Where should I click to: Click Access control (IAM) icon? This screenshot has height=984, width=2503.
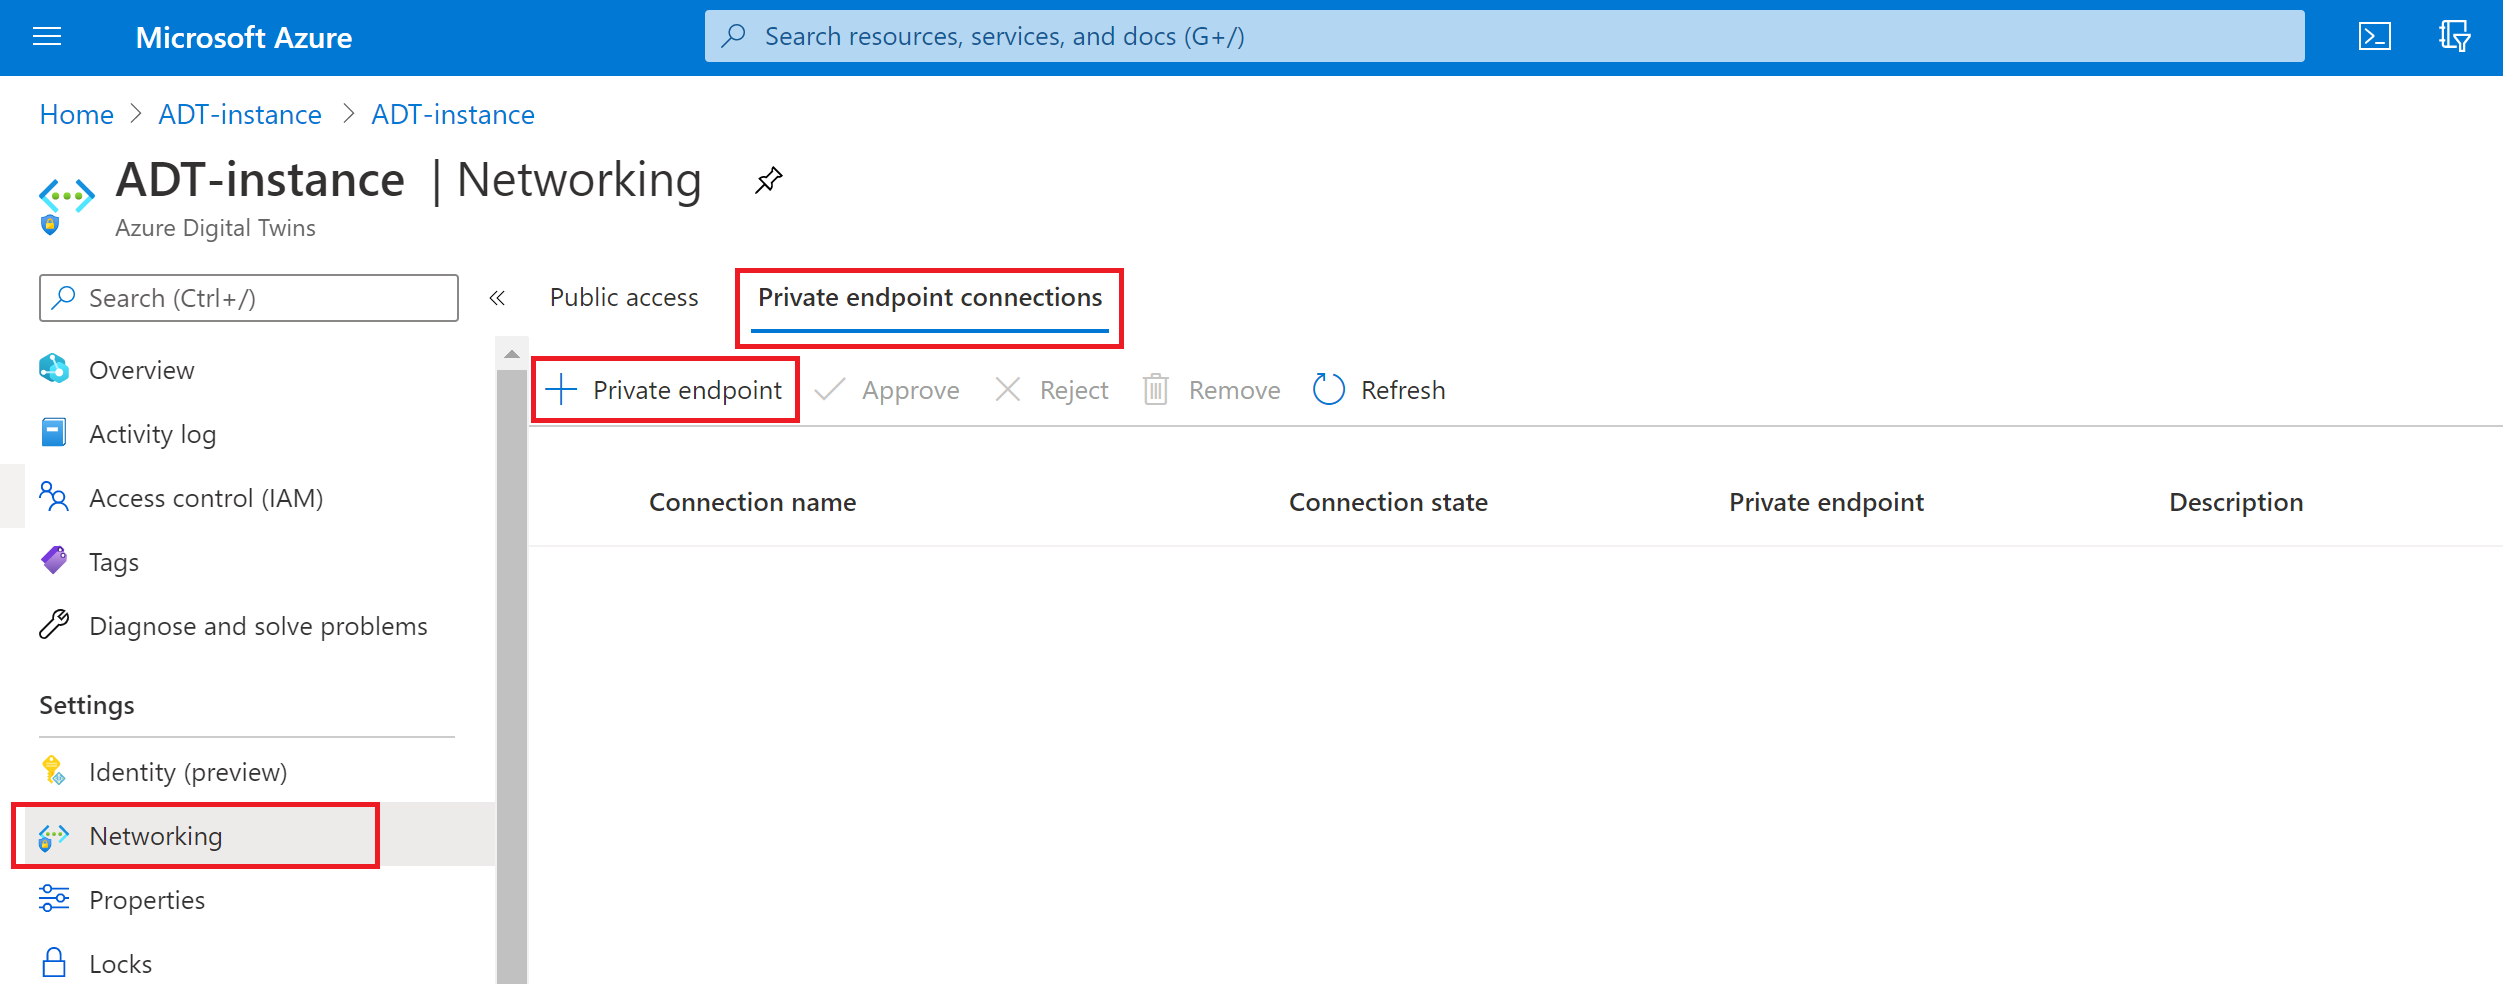(x=54, y=497)
